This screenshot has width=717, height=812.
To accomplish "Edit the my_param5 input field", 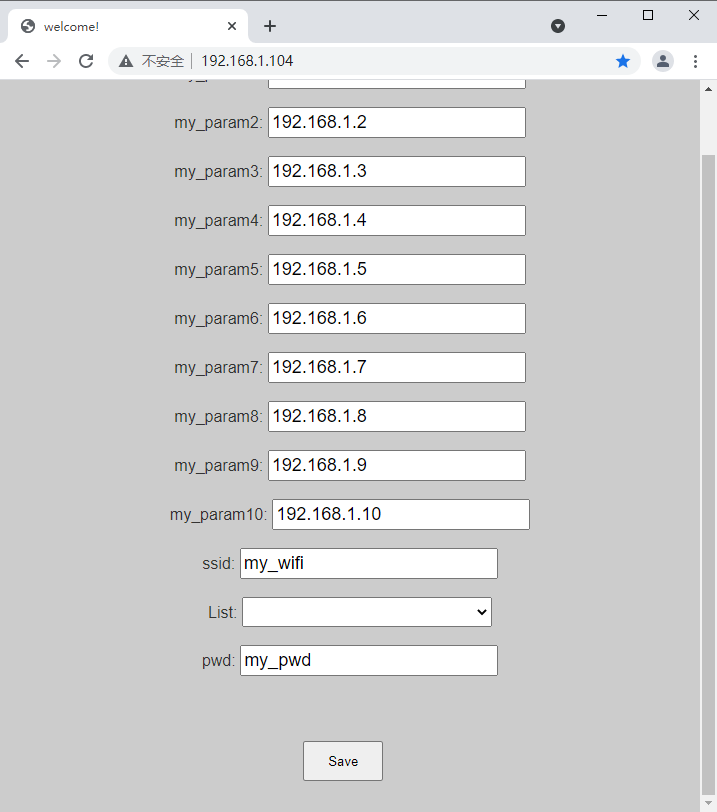I will pos(397,269).
